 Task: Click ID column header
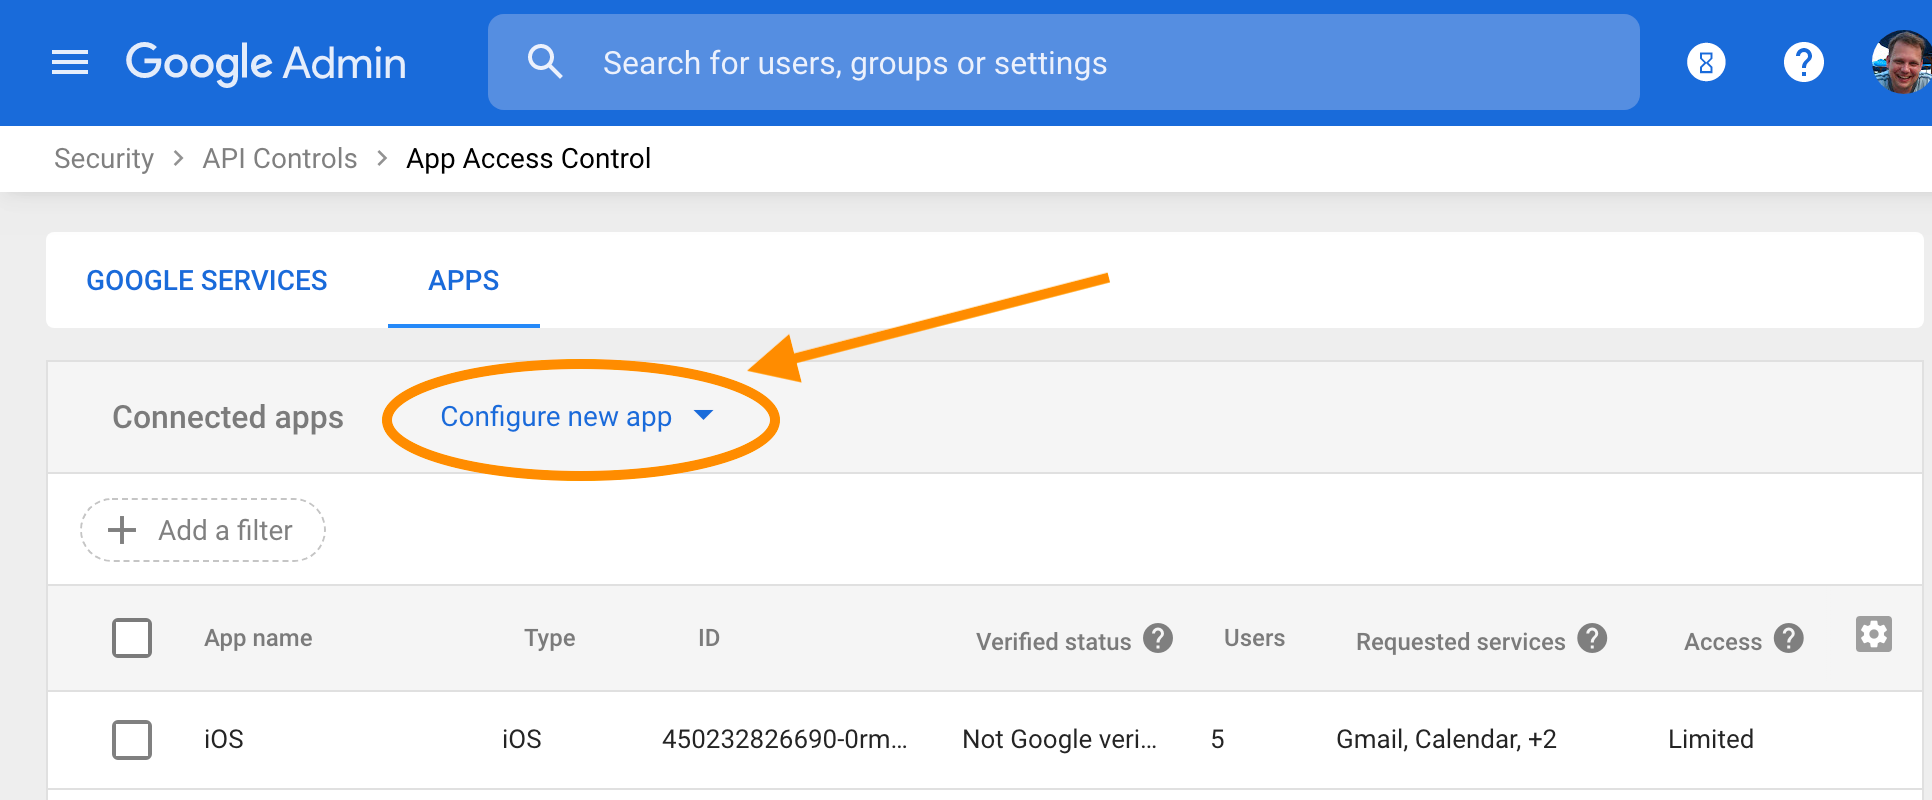[x=709, y=638]
